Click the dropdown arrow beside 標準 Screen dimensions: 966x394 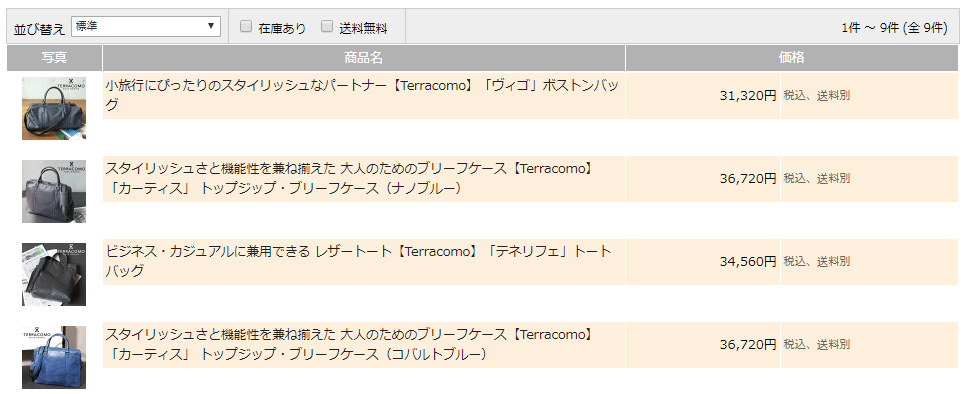(211, 26)
